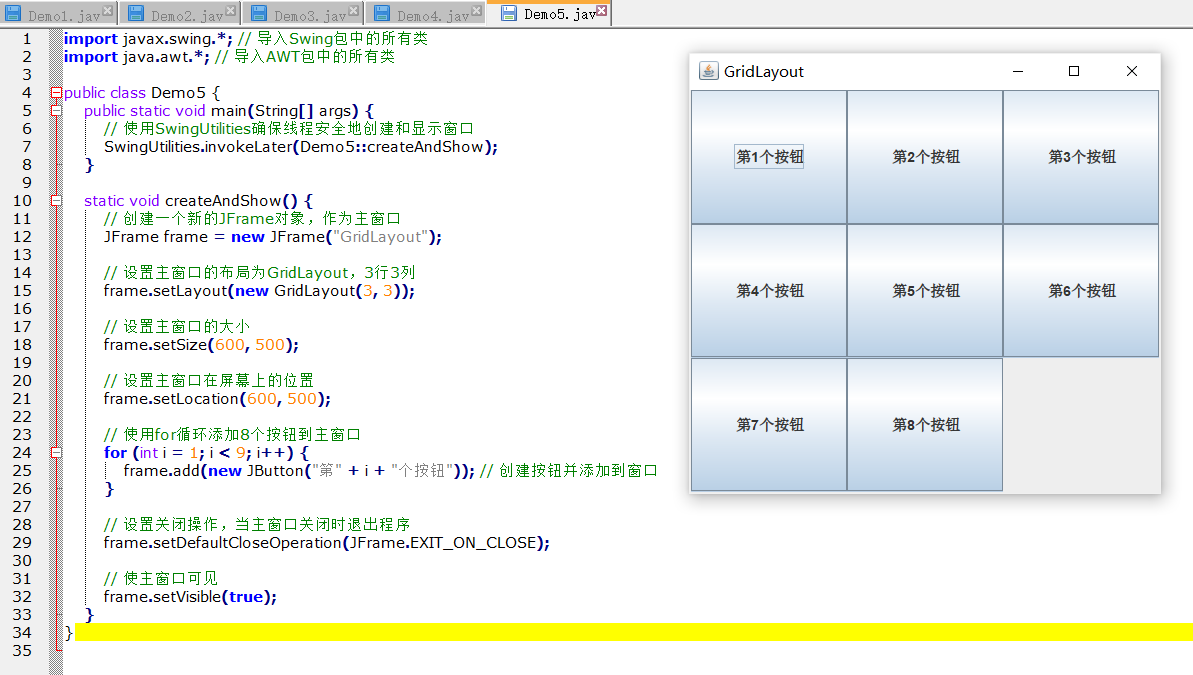The width and height of the screenshot is (1193, 675).
Task: Close the Demo3.java tab using its X
Action: [x=353, y=11]
